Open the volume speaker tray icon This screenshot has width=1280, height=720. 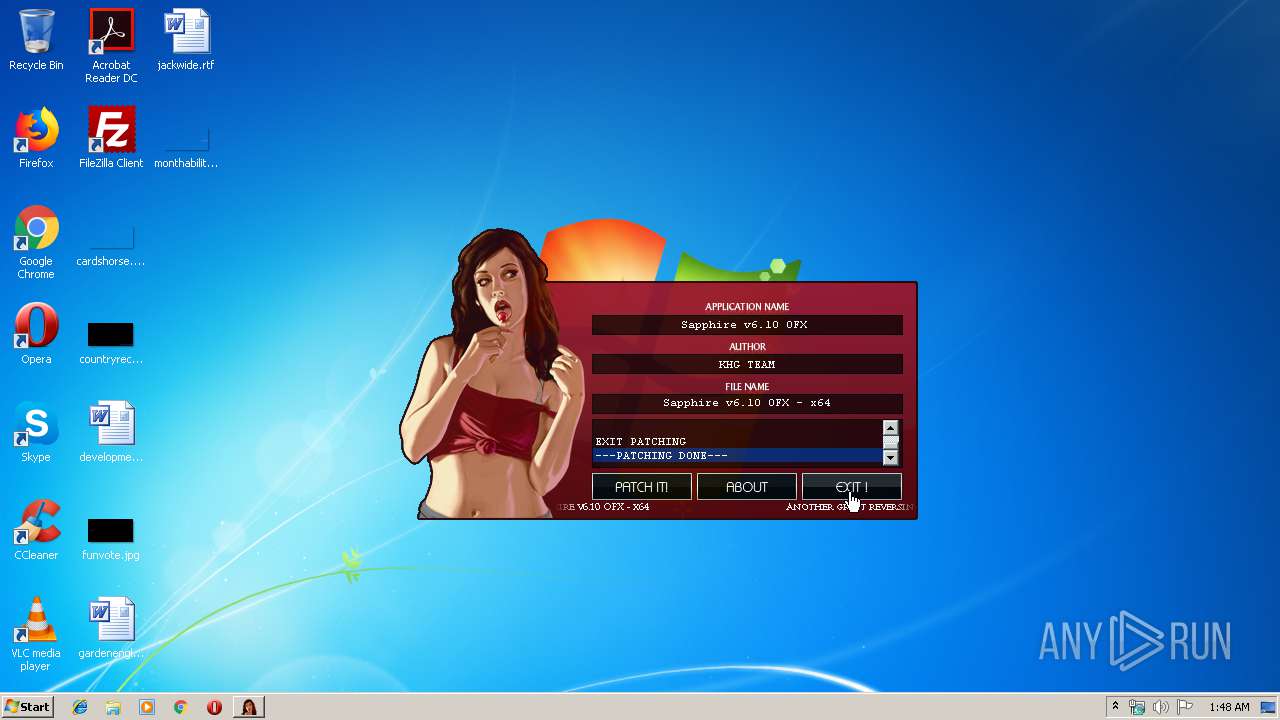[1161, 707]
